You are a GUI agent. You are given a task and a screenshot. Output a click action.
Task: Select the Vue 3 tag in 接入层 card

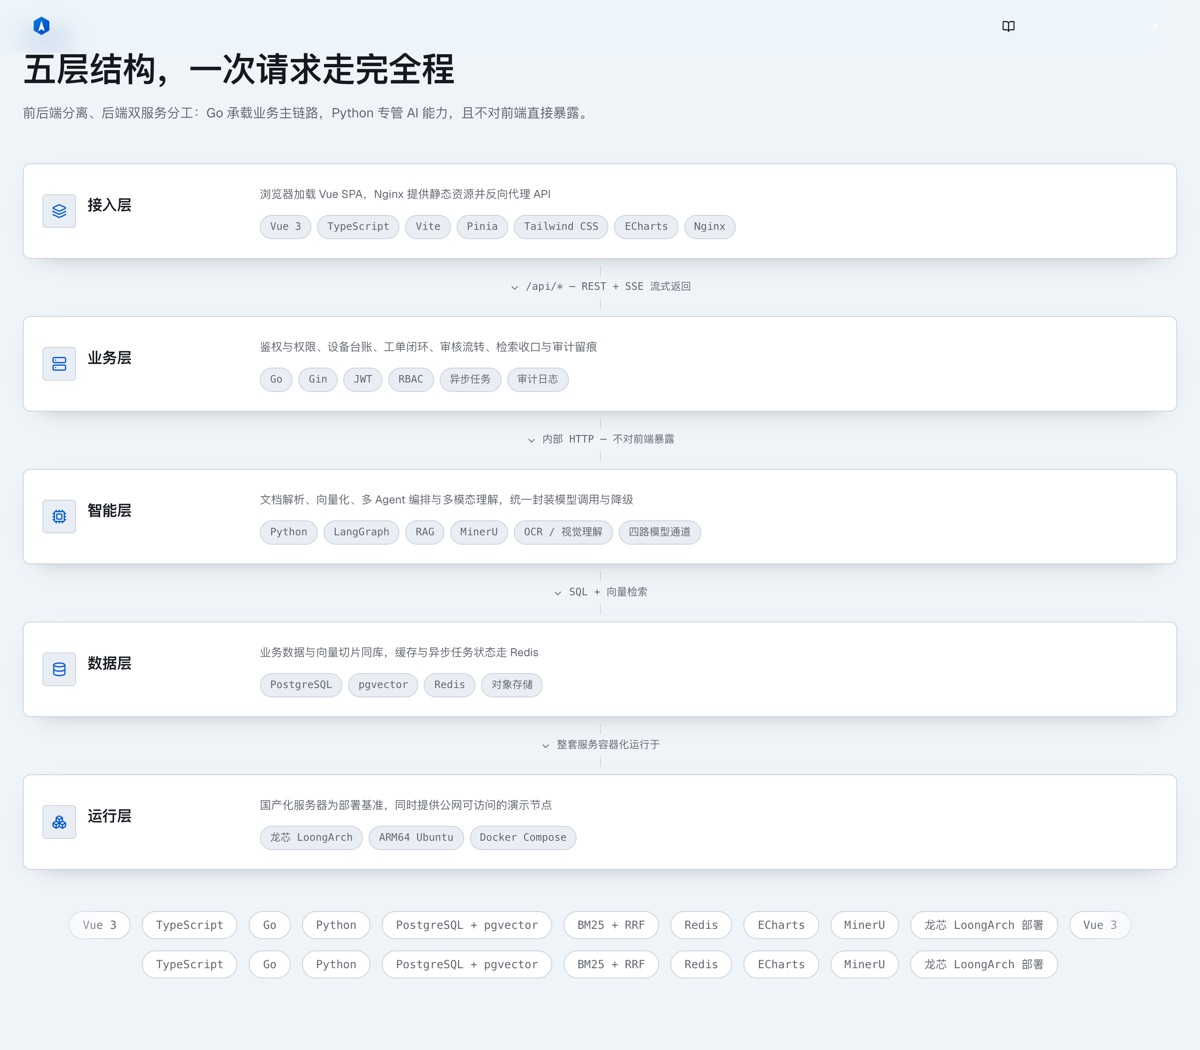coord(286,227)
